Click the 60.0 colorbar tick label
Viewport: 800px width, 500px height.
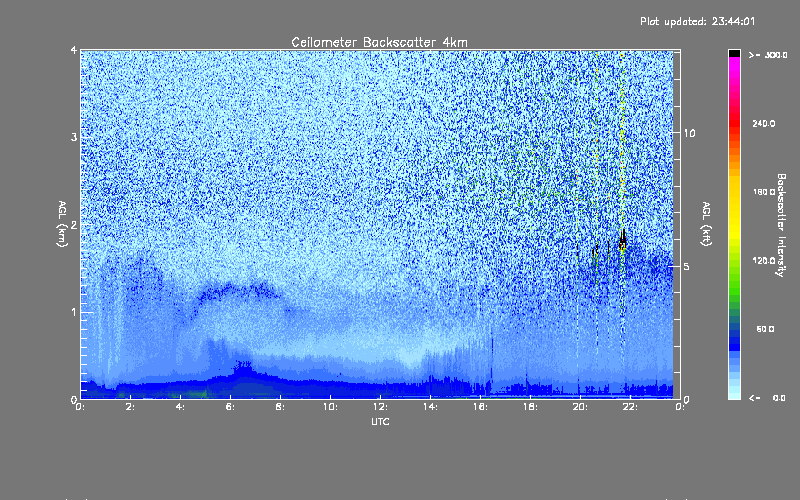coord(765,329)
